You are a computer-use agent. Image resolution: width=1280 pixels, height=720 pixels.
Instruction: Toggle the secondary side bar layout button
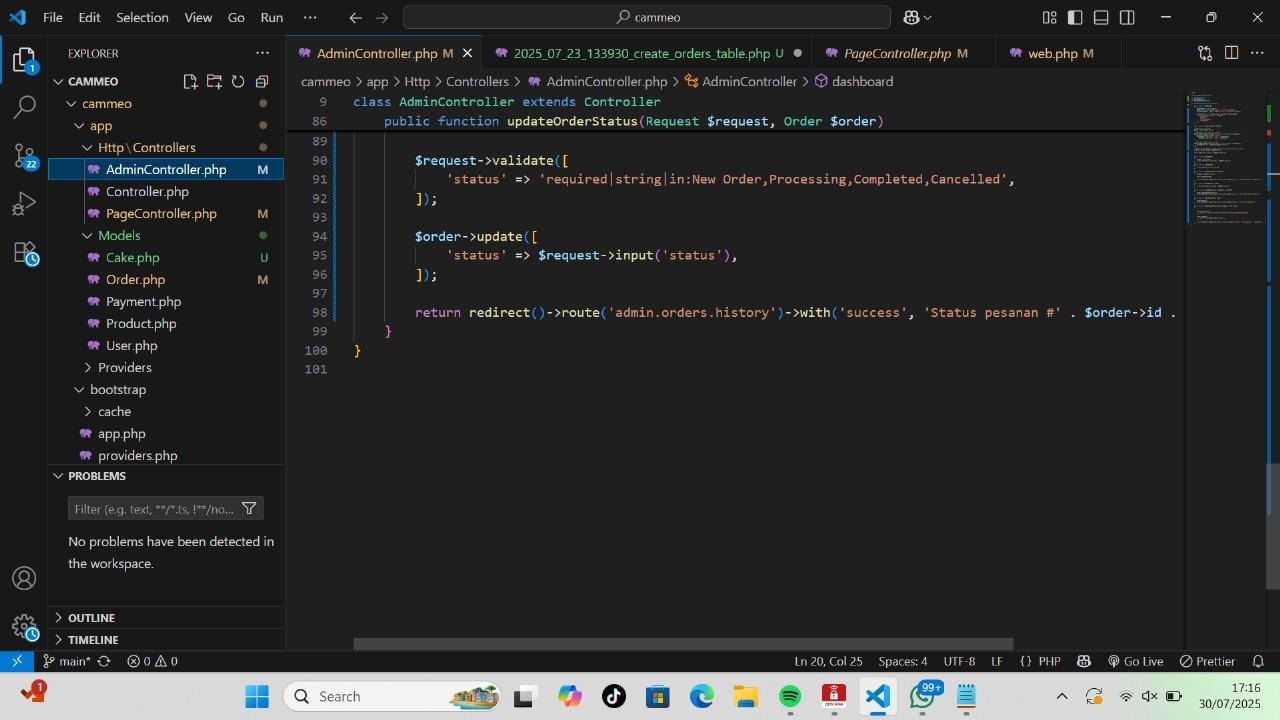pos(1127,18)
